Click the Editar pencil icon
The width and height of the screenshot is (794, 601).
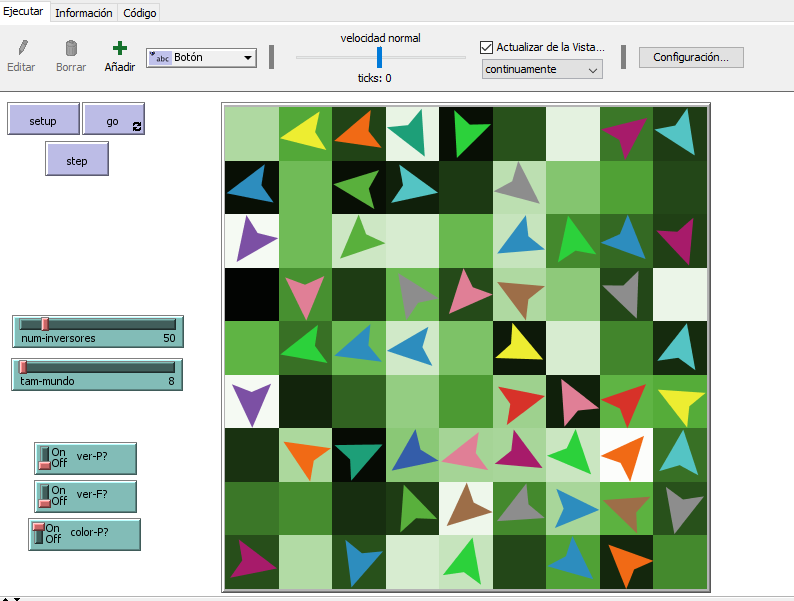point(22,48)
